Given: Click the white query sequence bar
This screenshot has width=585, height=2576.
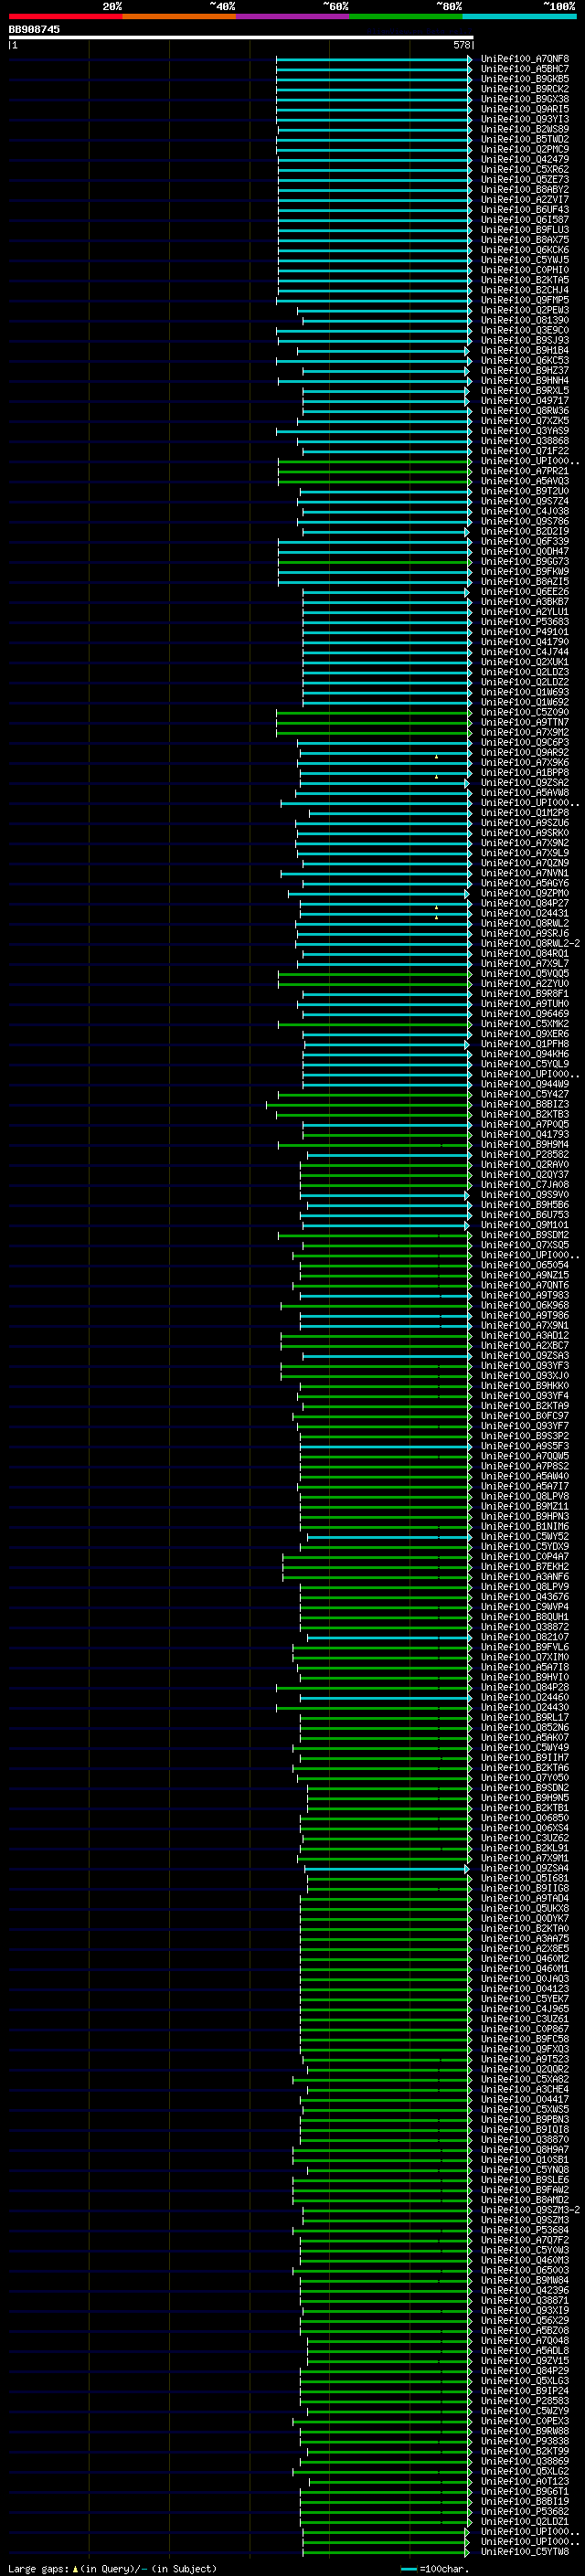Looking at the screenshot, I should coord(241,38).
